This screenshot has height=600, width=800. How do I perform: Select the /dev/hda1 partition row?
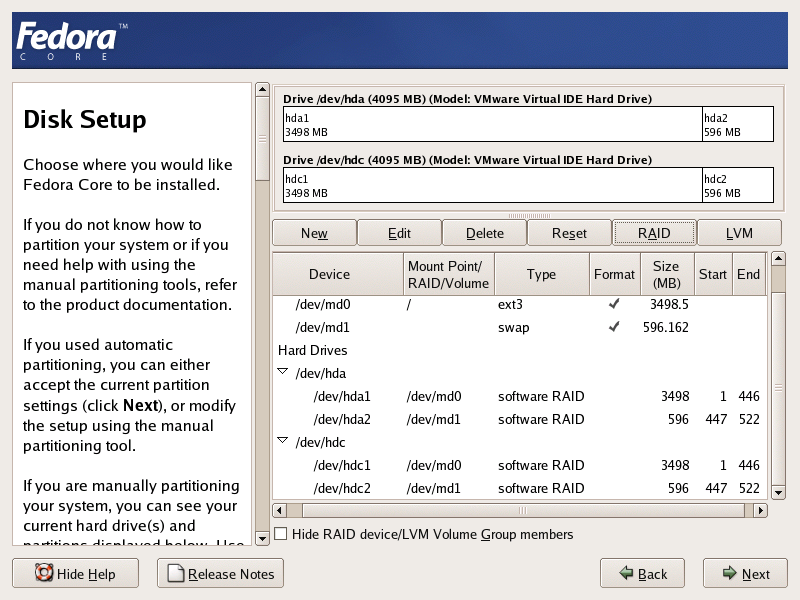coord(519,396)
